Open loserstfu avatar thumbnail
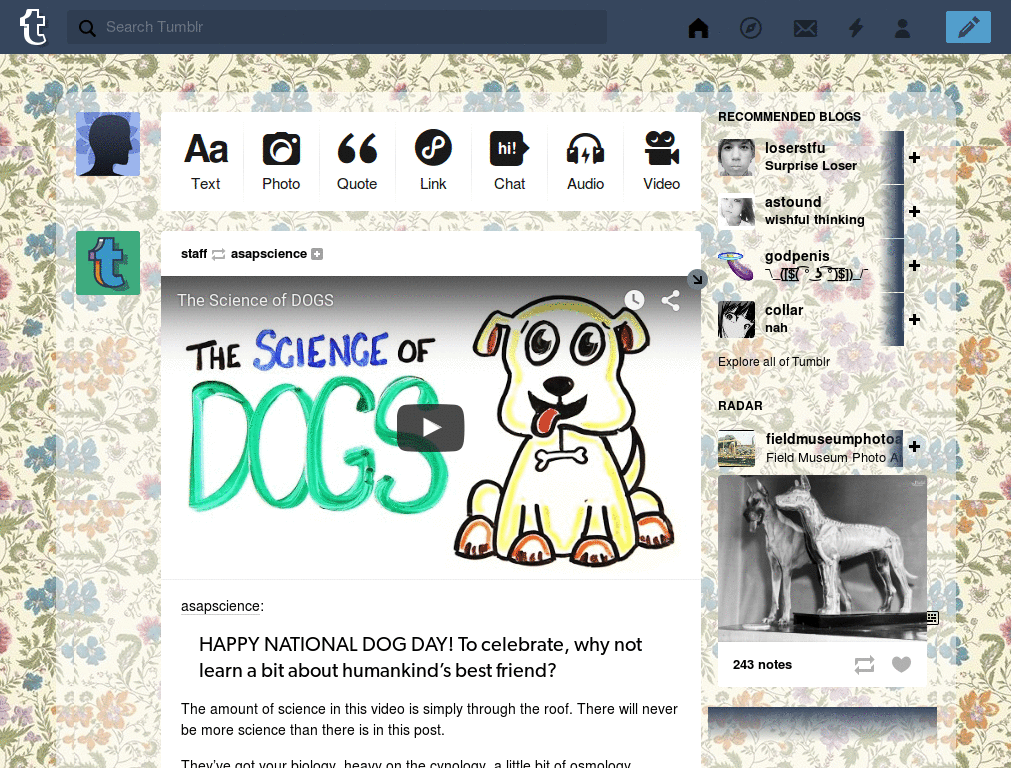Image resolution: width=1024 pixels, height=768 pixels. tap(736, 157)
